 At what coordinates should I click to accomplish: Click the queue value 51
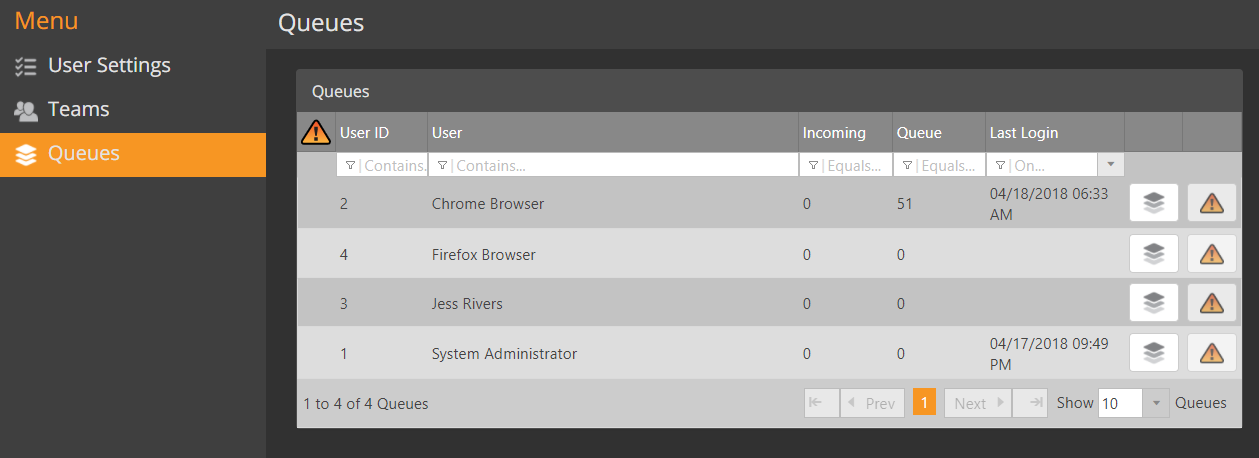pos(905,203)
